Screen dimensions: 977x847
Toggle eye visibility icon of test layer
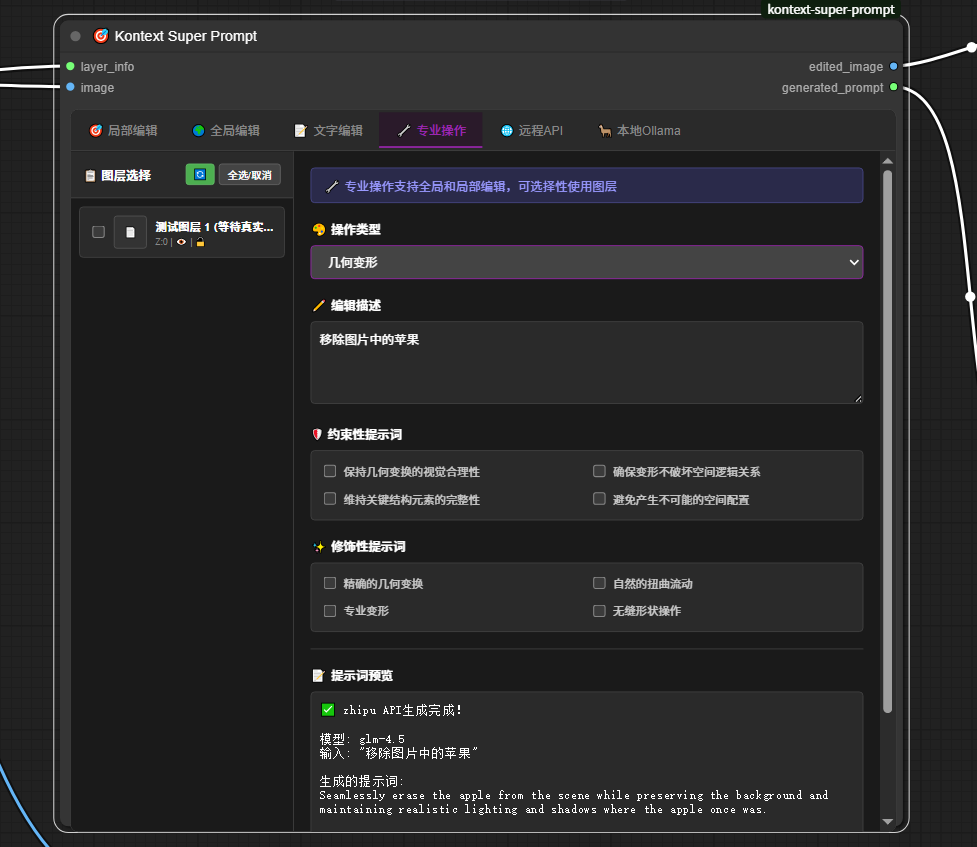point(181,242)
